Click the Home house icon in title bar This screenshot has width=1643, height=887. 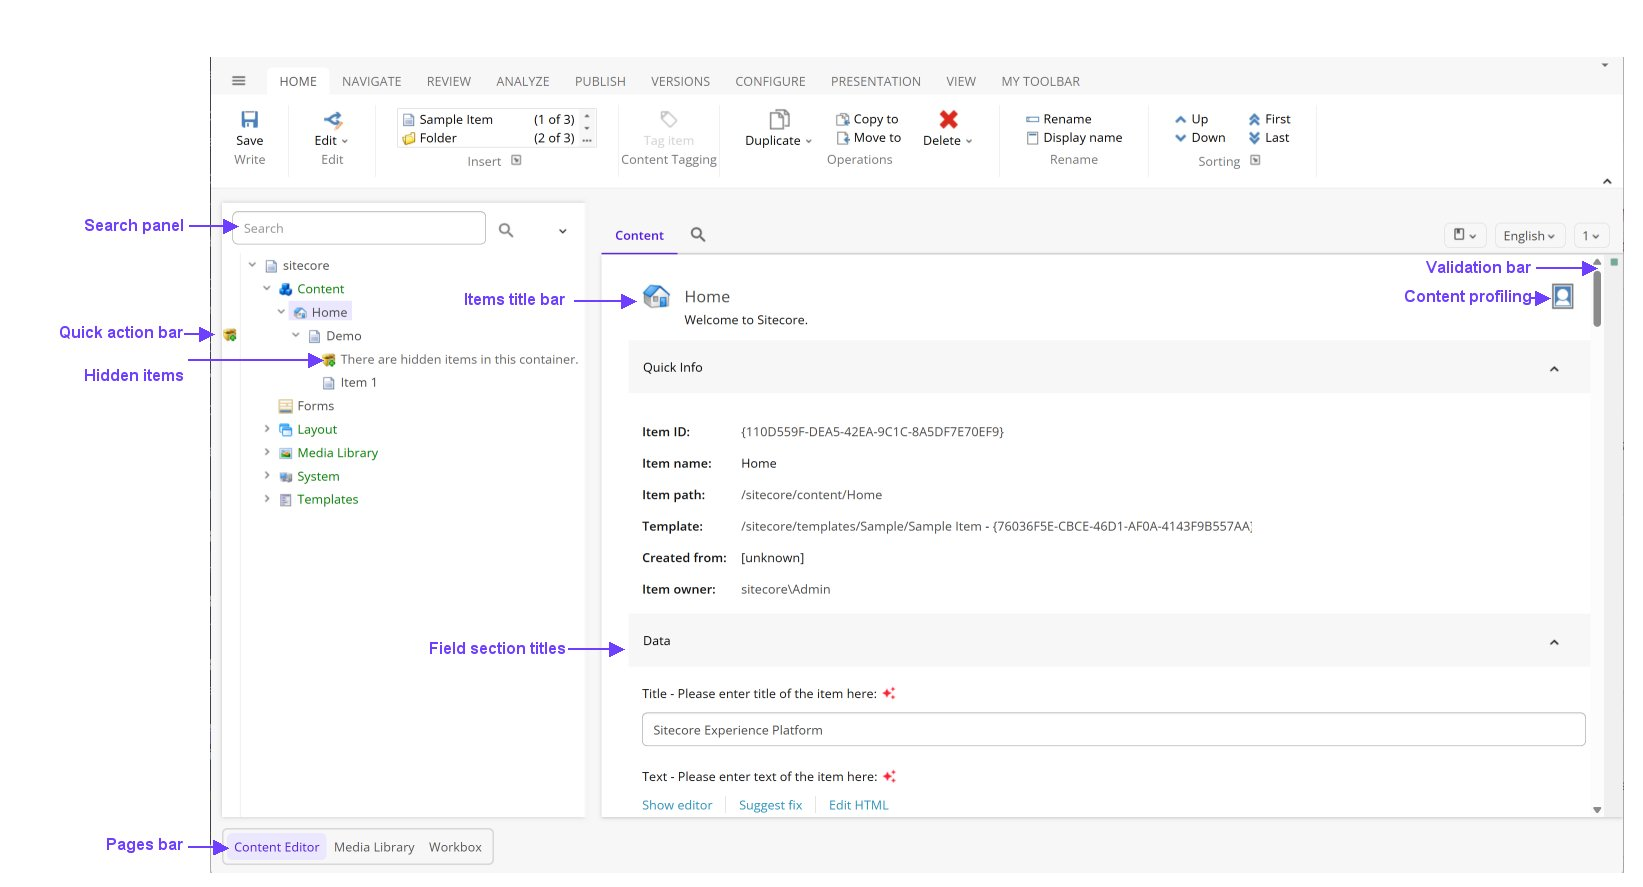656,296
